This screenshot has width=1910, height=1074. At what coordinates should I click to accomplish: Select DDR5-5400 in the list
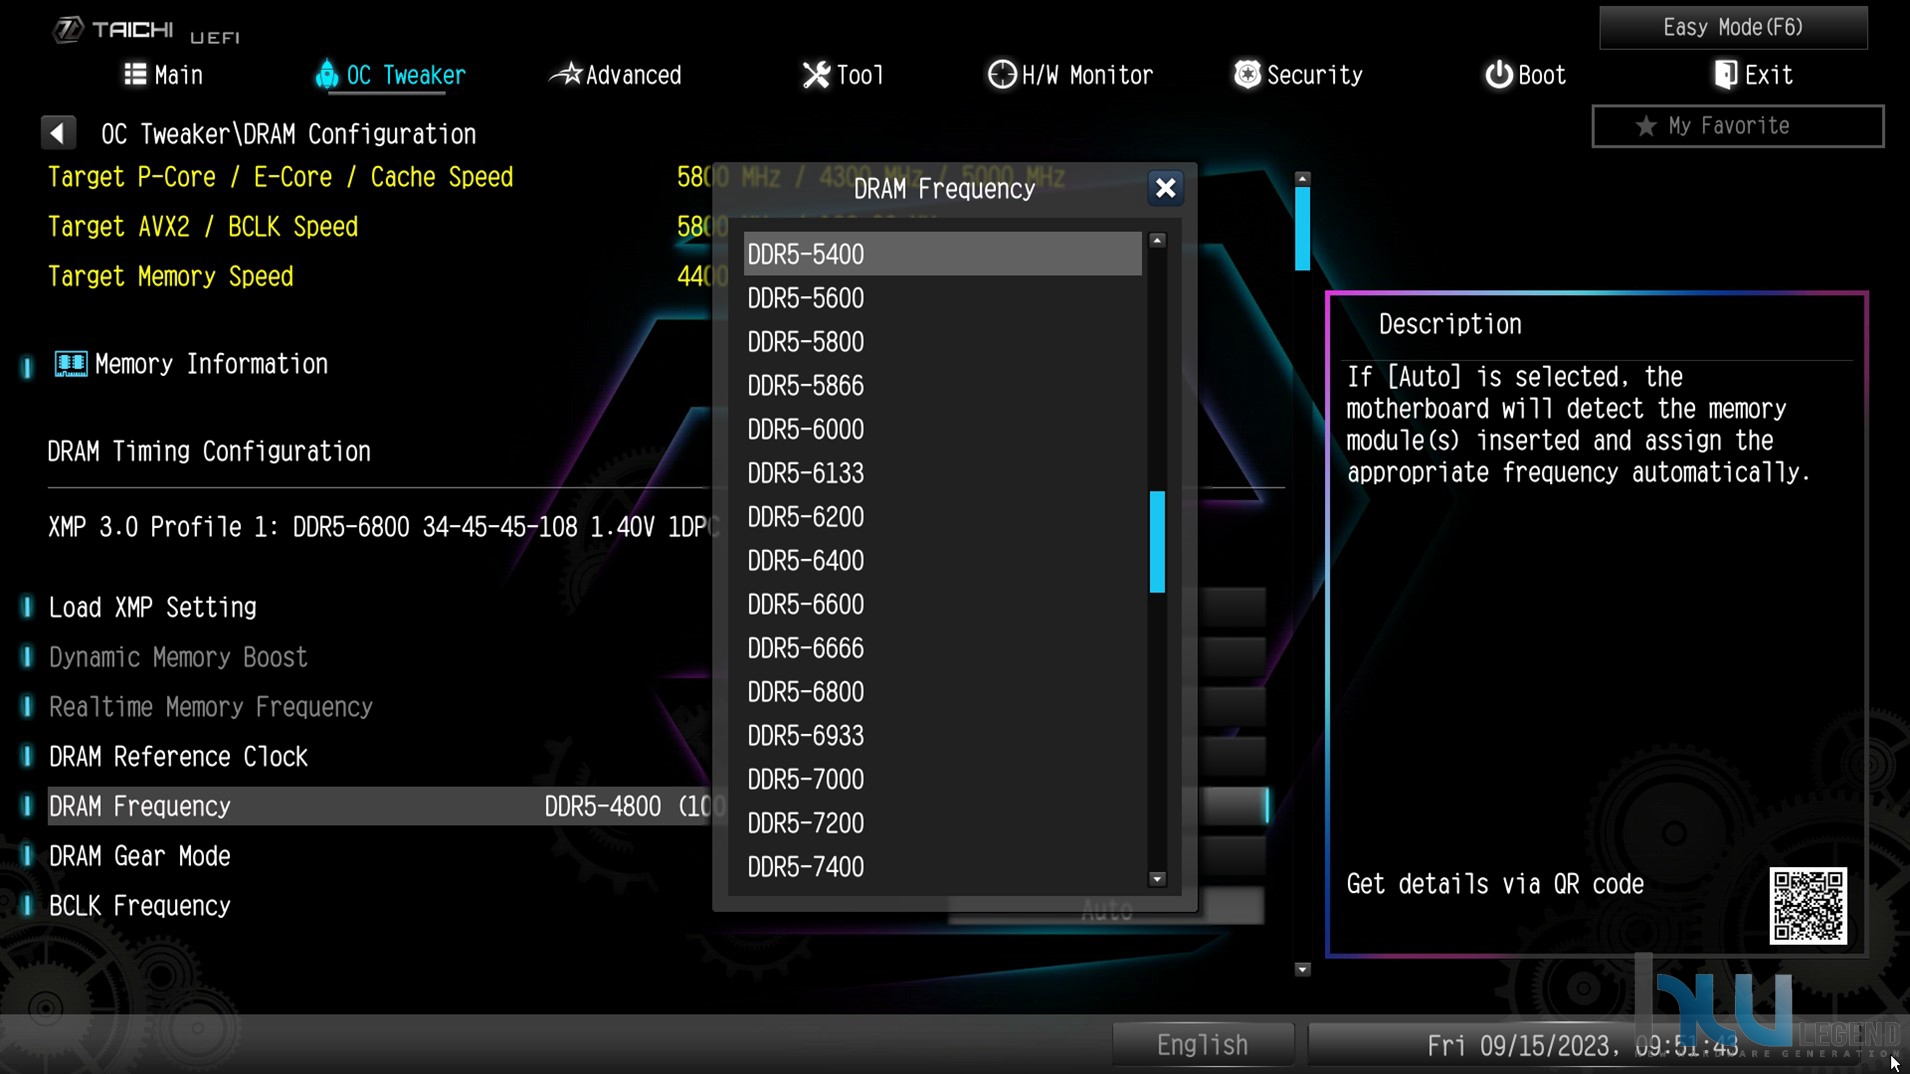[x=942, y=254]
